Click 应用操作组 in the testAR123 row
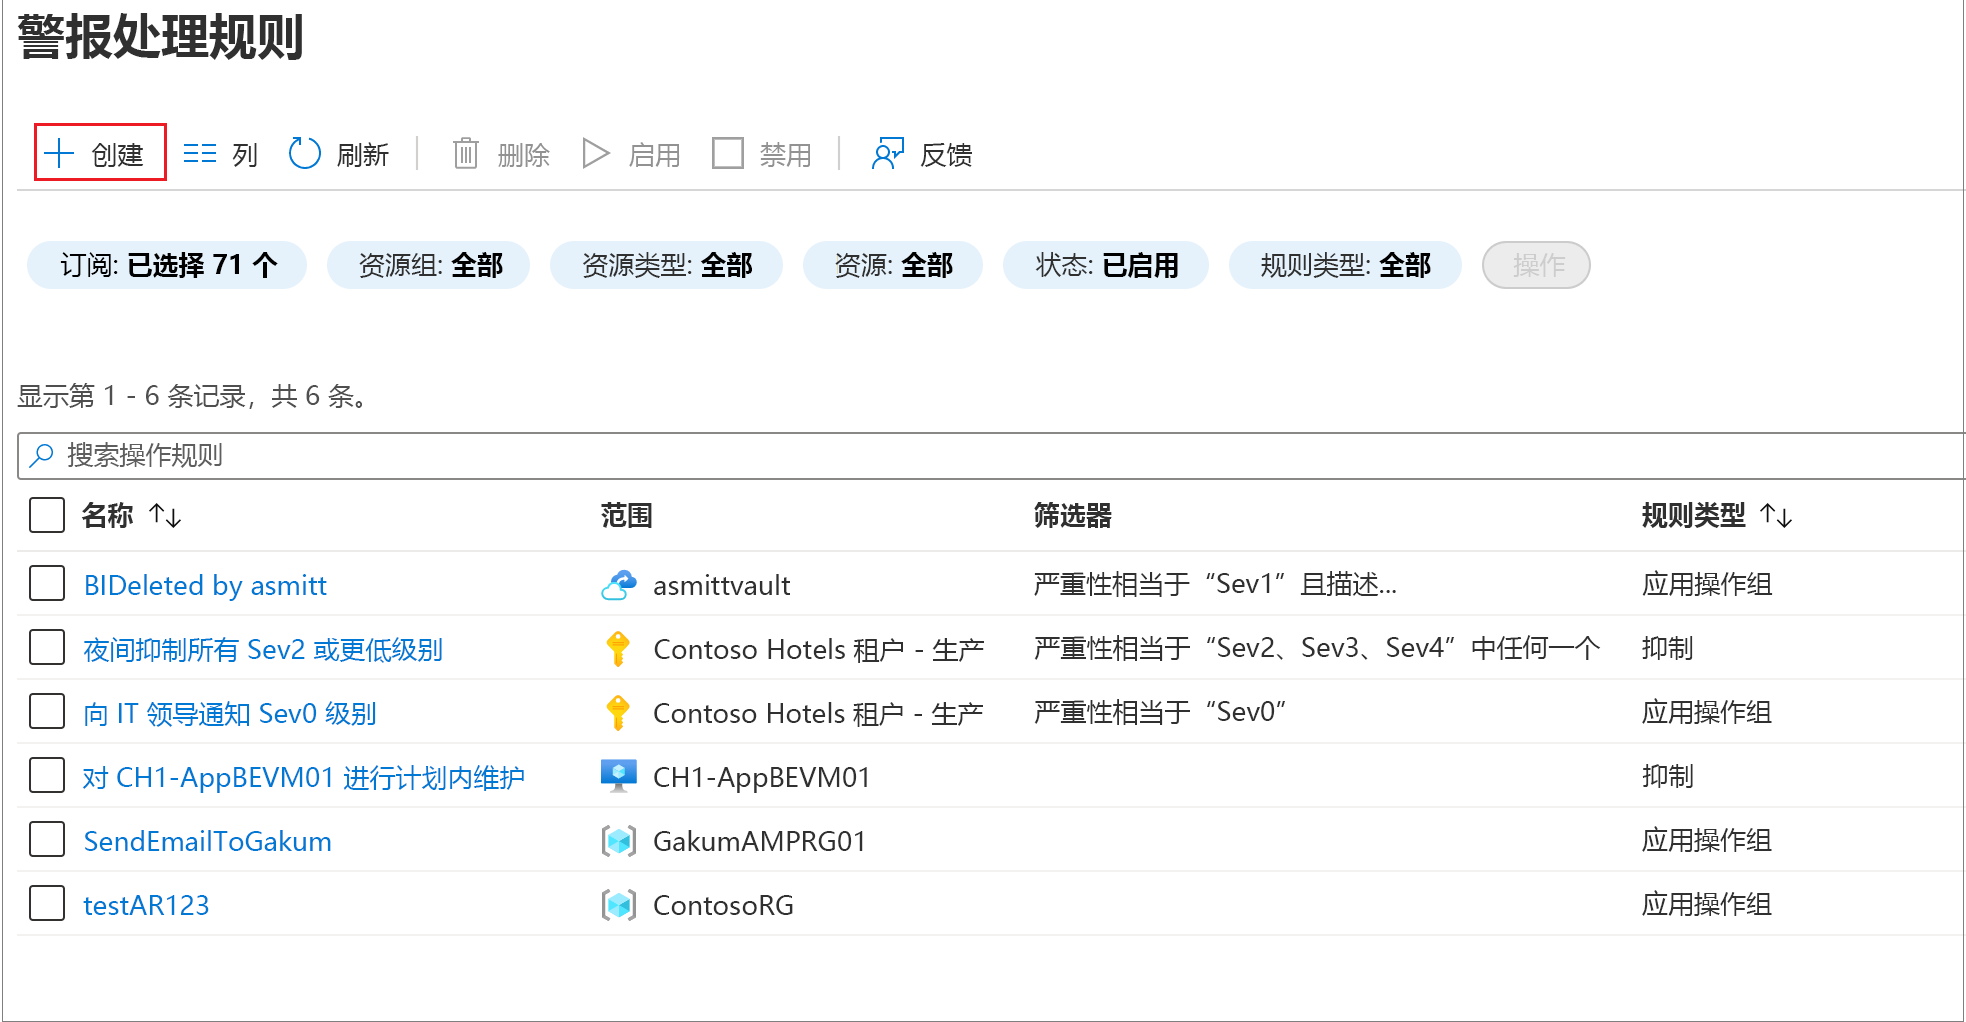The width and height of the screenshot is (1966, 1022). pos(1706,904)
